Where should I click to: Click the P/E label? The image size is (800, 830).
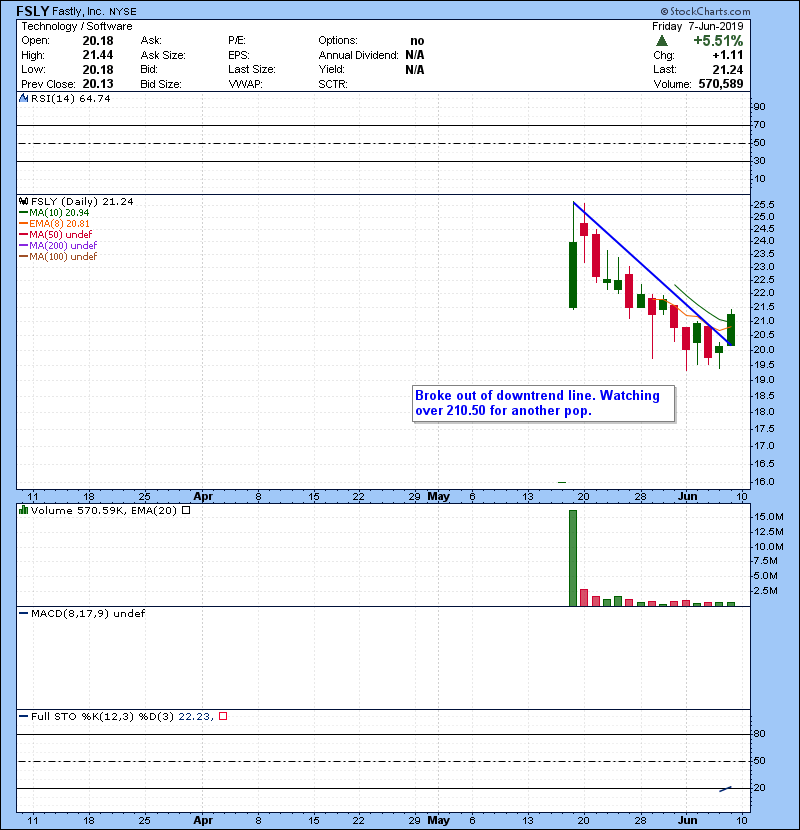click(237, 41)
